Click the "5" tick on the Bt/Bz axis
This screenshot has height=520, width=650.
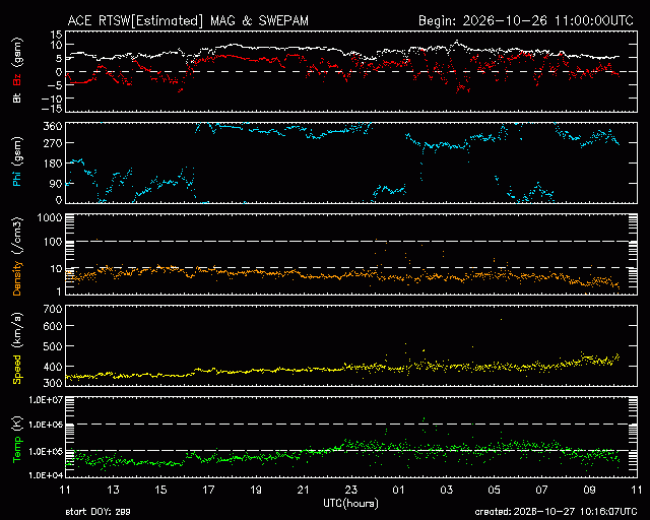pos(59,58)
